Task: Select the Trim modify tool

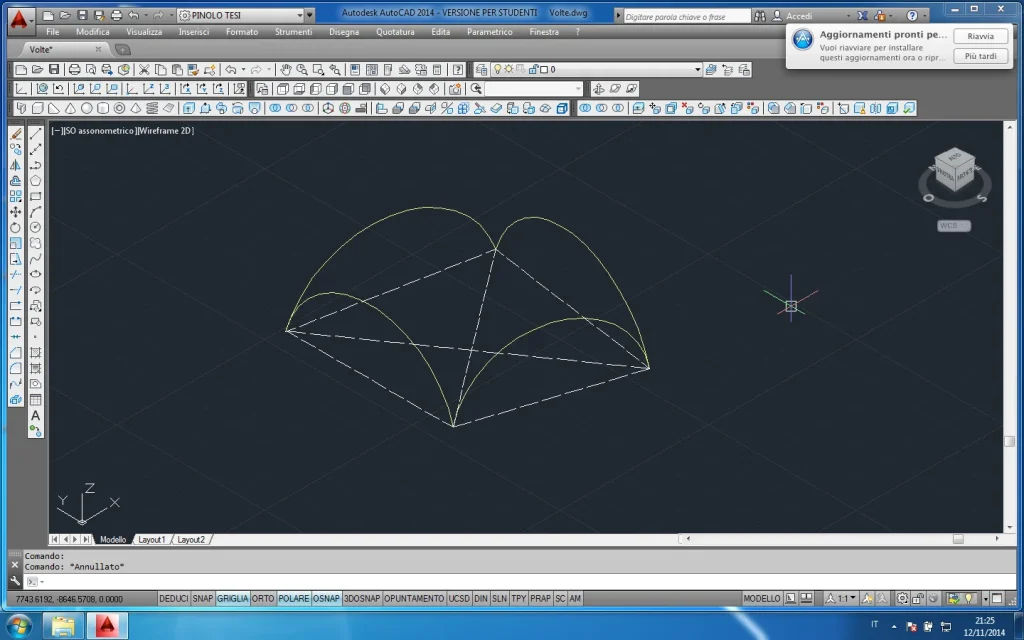Action: [x=16, y=274]
